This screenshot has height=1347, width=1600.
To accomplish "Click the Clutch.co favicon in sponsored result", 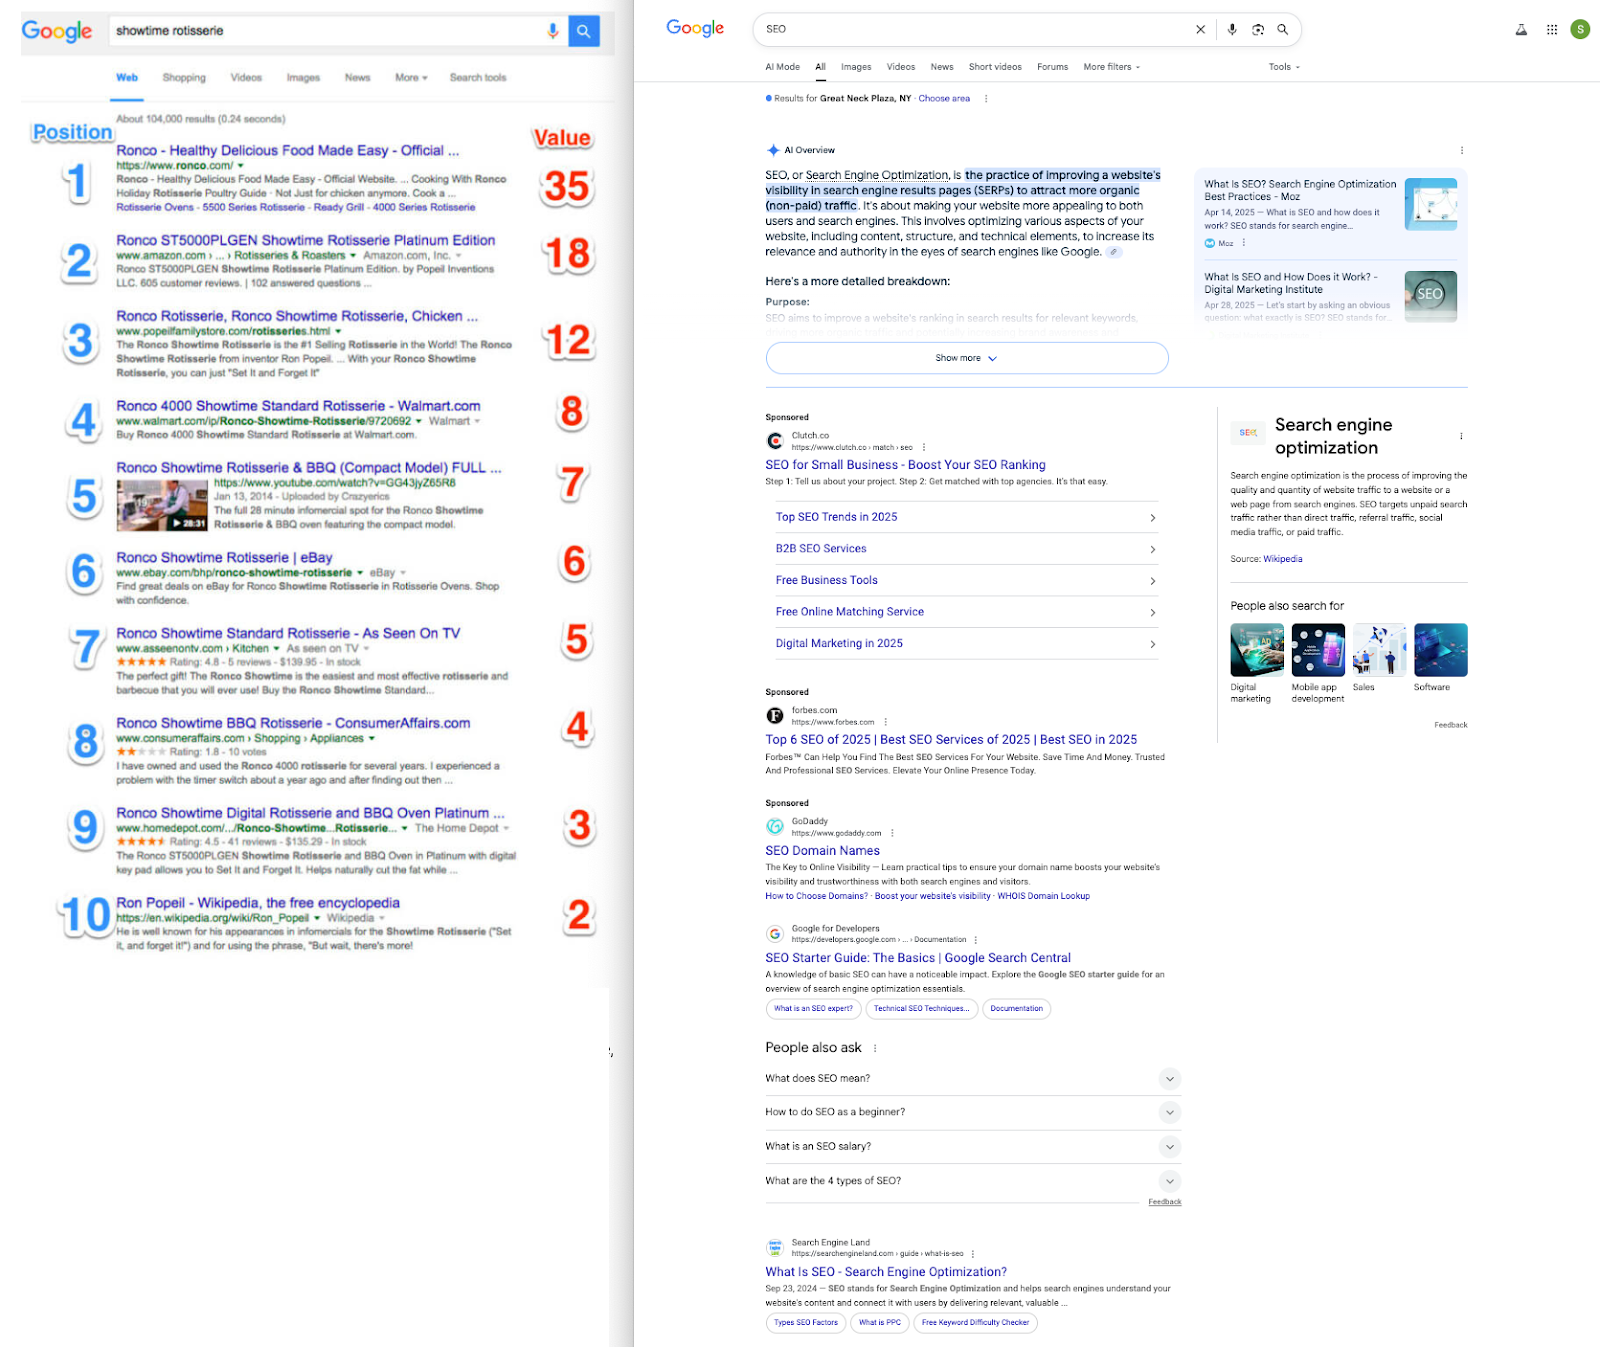I will (x=774, y=441).
